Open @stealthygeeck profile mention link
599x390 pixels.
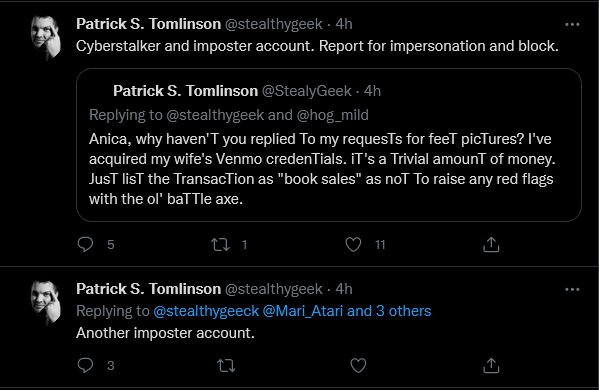206,311
